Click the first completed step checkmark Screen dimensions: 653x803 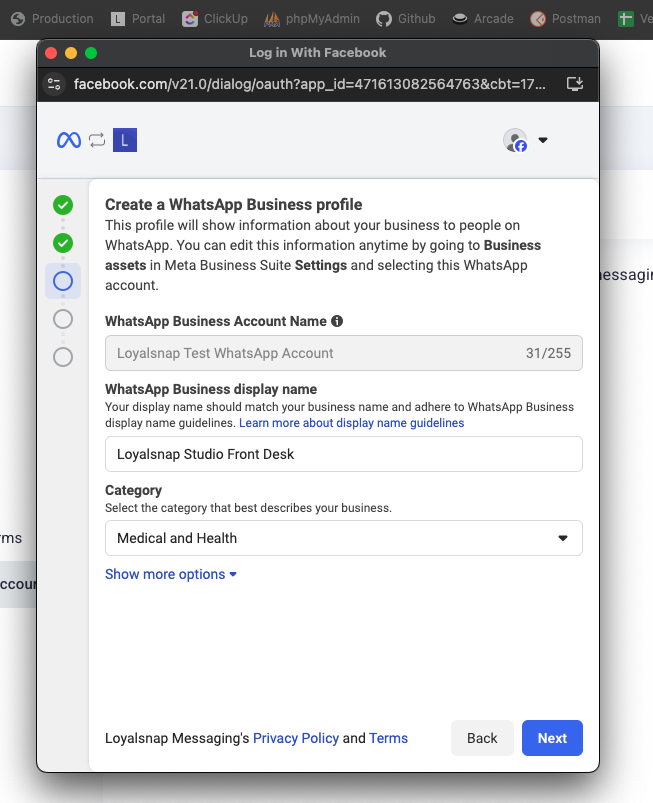tap(63, 205)
